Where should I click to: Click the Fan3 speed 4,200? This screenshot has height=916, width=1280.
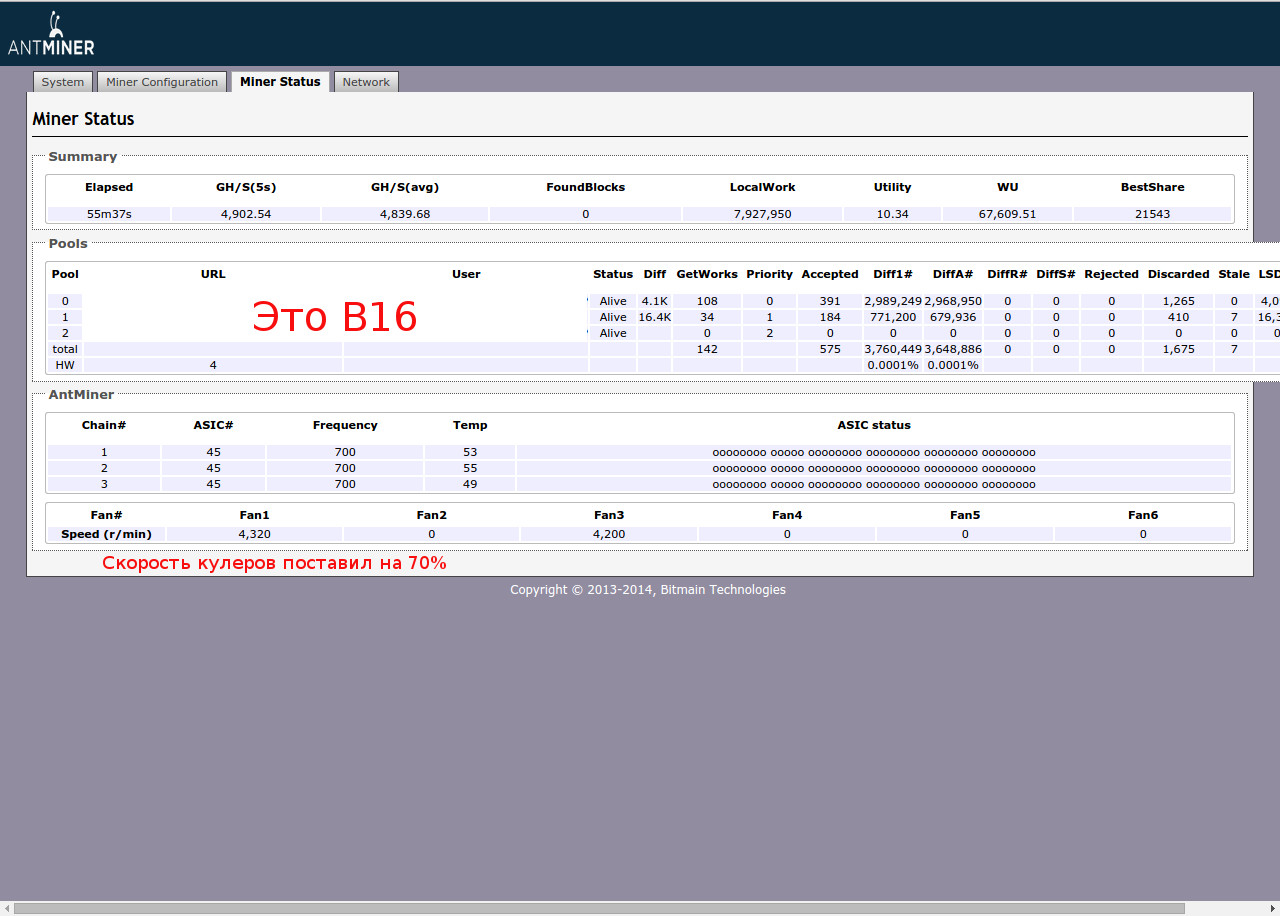[609, 534]
